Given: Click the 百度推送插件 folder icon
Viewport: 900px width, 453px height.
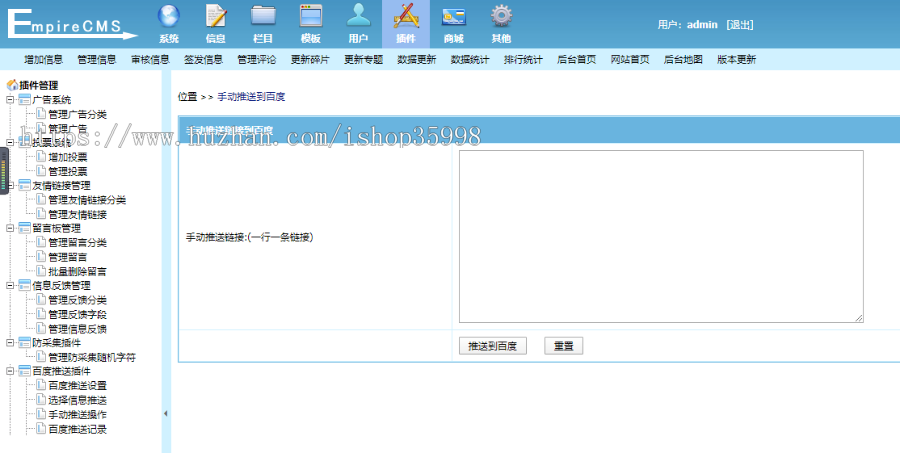Looking at the screenshot, I should pos(24,371).
